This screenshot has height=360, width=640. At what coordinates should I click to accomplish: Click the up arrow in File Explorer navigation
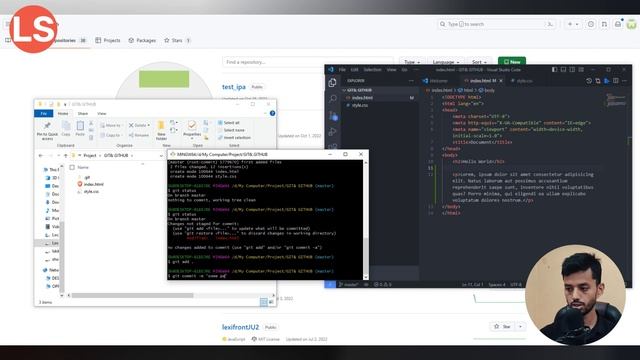pos(66,156)
